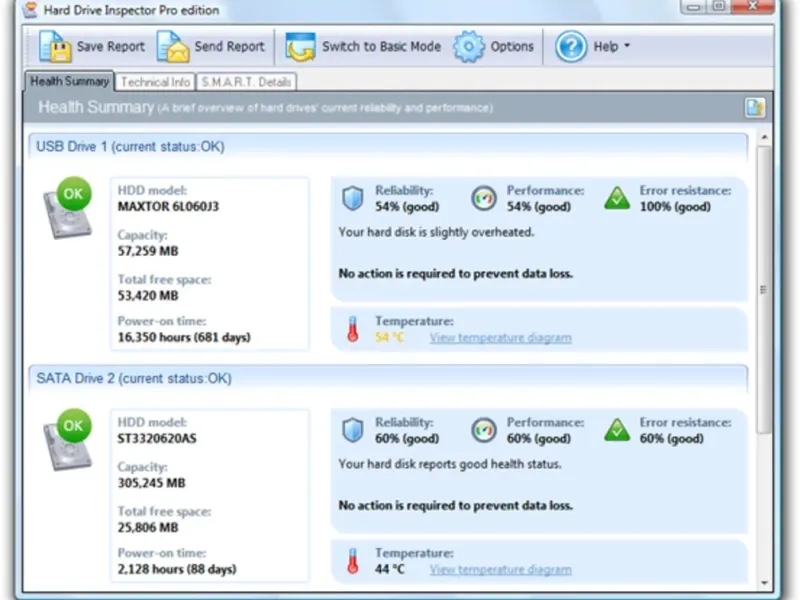This screenshot has width=800, height=600.
Task: Click the 57,259 MB capacity value
Action: click(x=148, y=251)
